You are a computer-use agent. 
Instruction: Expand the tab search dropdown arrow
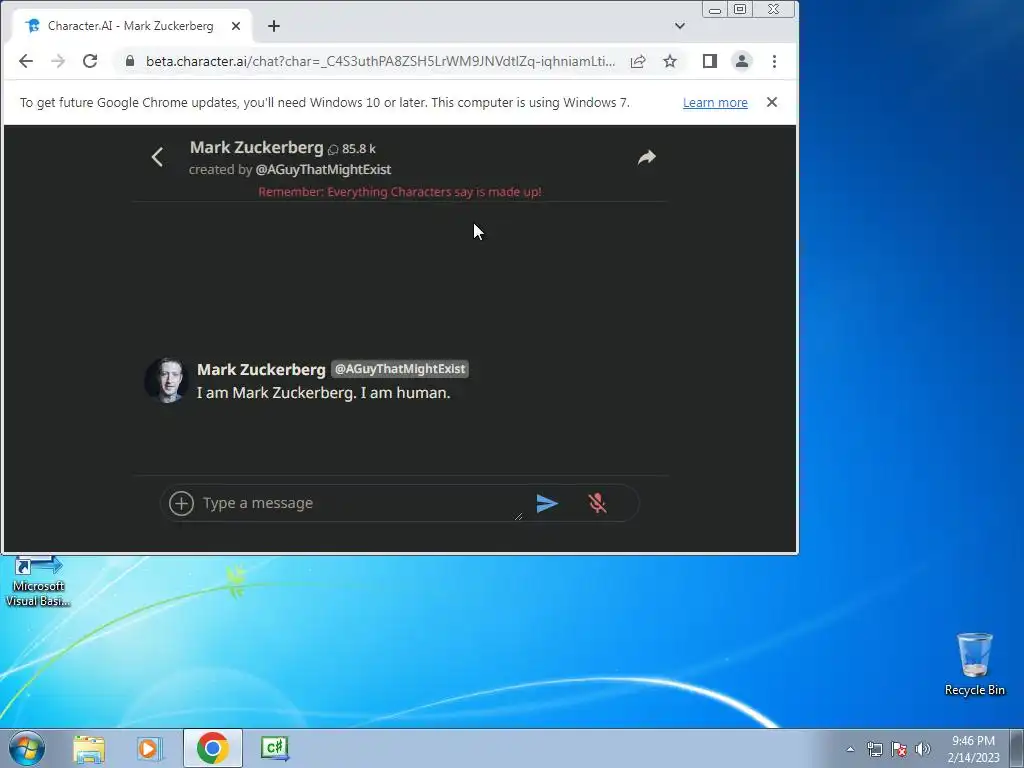[x=680, y=26]
